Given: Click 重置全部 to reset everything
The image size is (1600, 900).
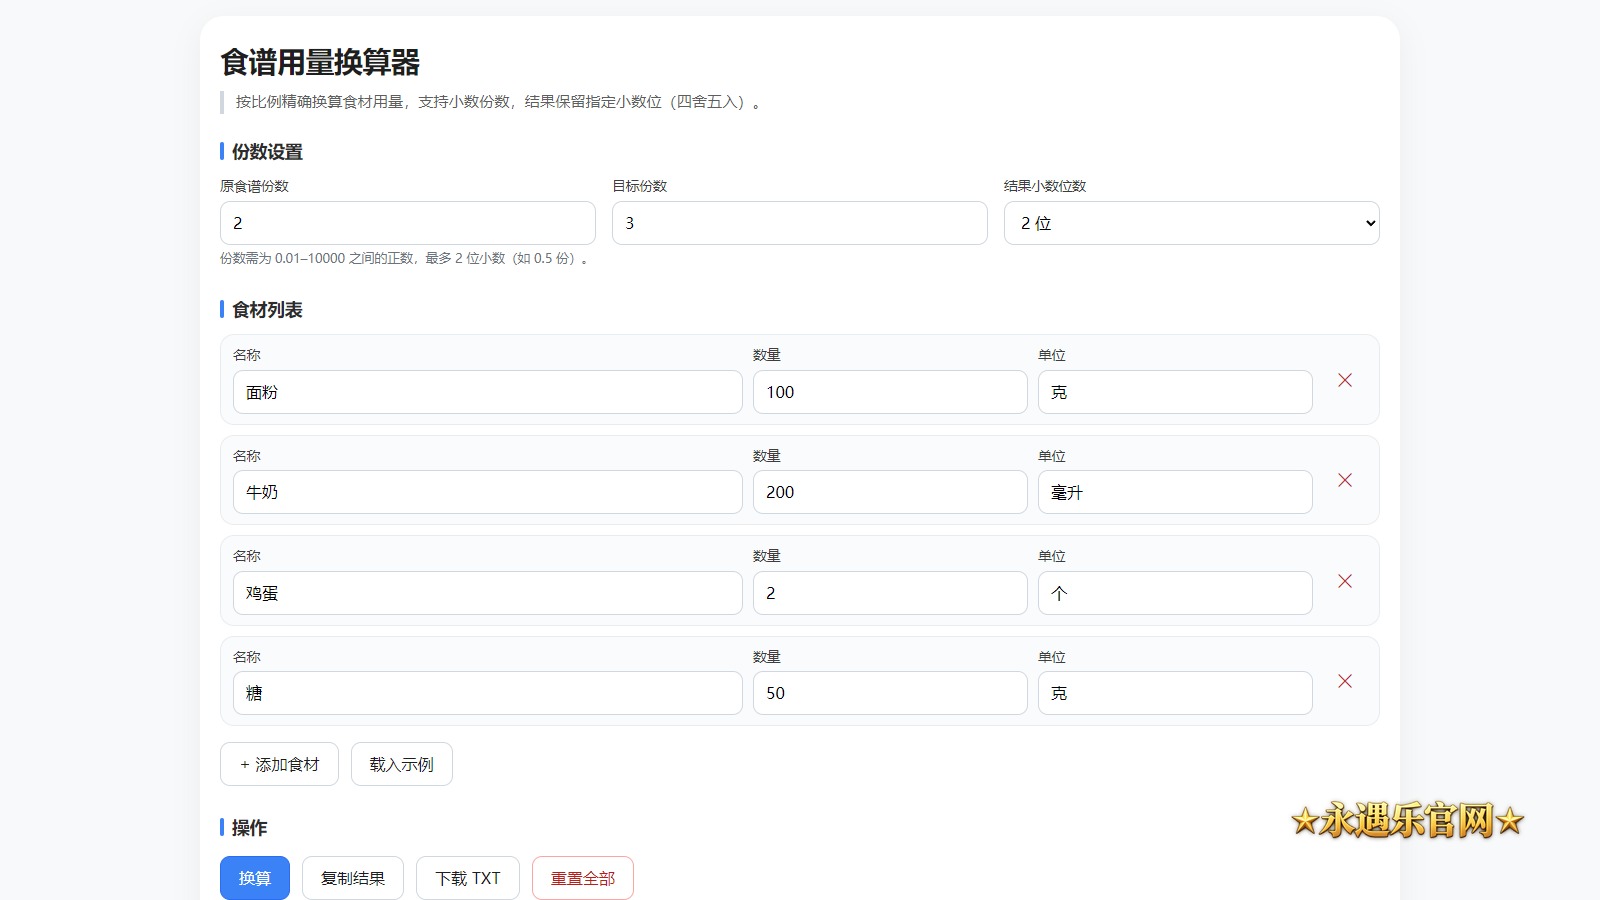Looking at the screenshot, I should (x=583, y=878).
